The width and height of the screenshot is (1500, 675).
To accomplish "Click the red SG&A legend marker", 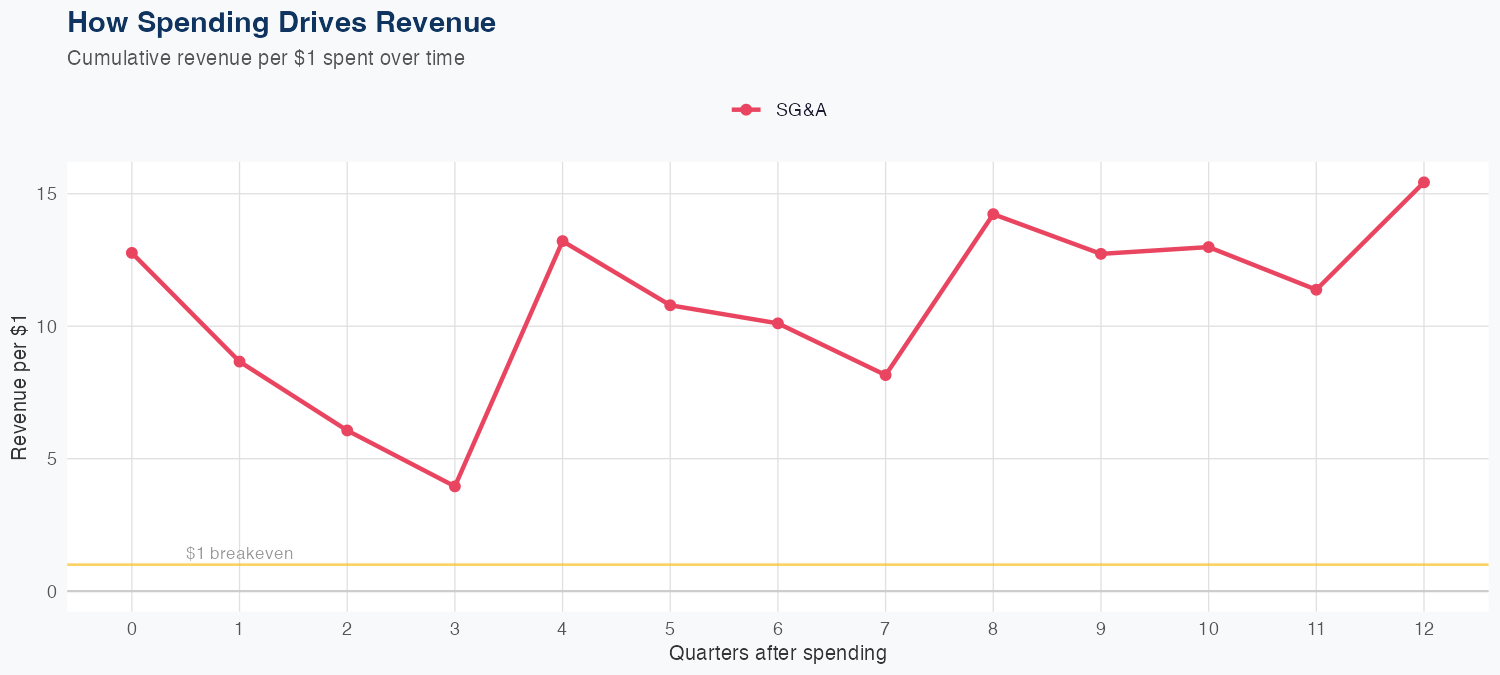I will 746,110.
